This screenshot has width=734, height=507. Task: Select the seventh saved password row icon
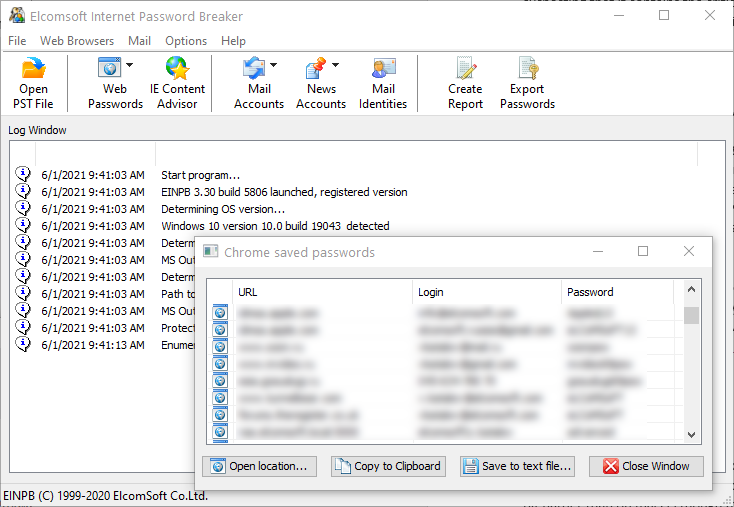click(220, 415)
